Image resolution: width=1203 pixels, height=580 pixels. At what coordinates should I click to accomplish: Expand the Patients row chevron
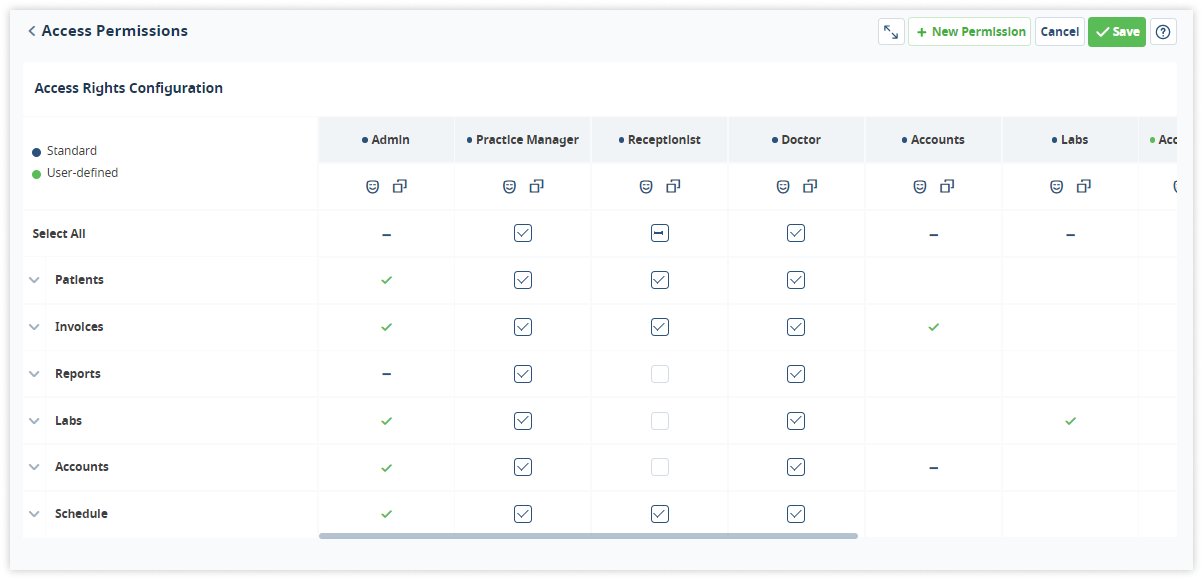pyautogui.click(x=34, y=280)
